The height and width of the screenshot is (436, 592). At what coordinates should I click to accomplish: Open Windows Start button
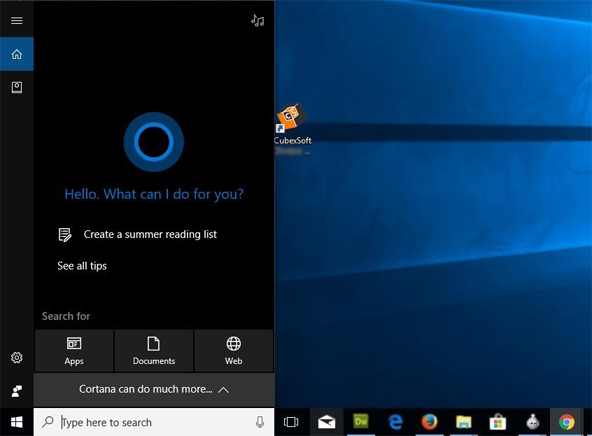[17, 422]
